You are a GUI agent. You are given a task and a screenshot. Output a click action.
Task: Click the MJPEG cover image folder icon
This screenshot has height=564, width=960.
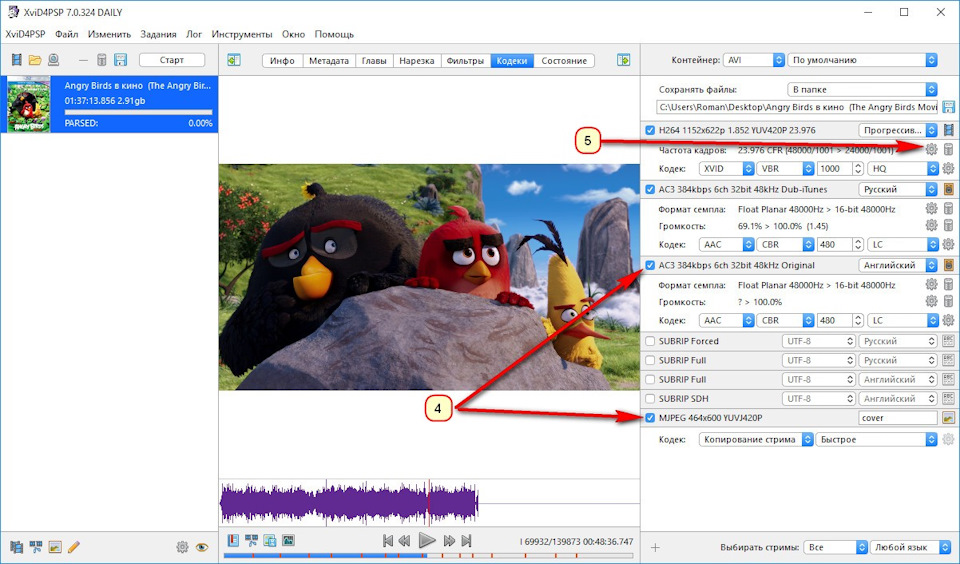click(x=948, y=418)
